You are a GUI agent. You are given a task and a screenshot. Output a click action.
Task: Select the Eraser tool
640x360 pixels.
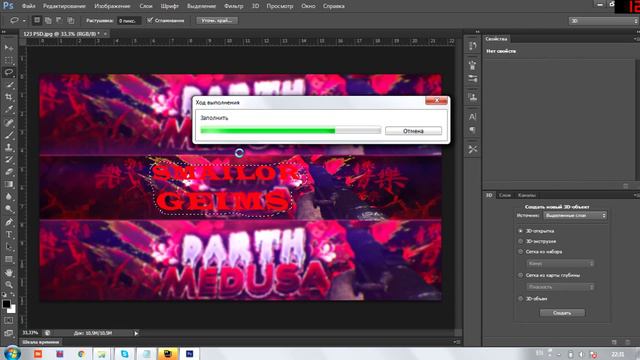[x=9, y=172]
